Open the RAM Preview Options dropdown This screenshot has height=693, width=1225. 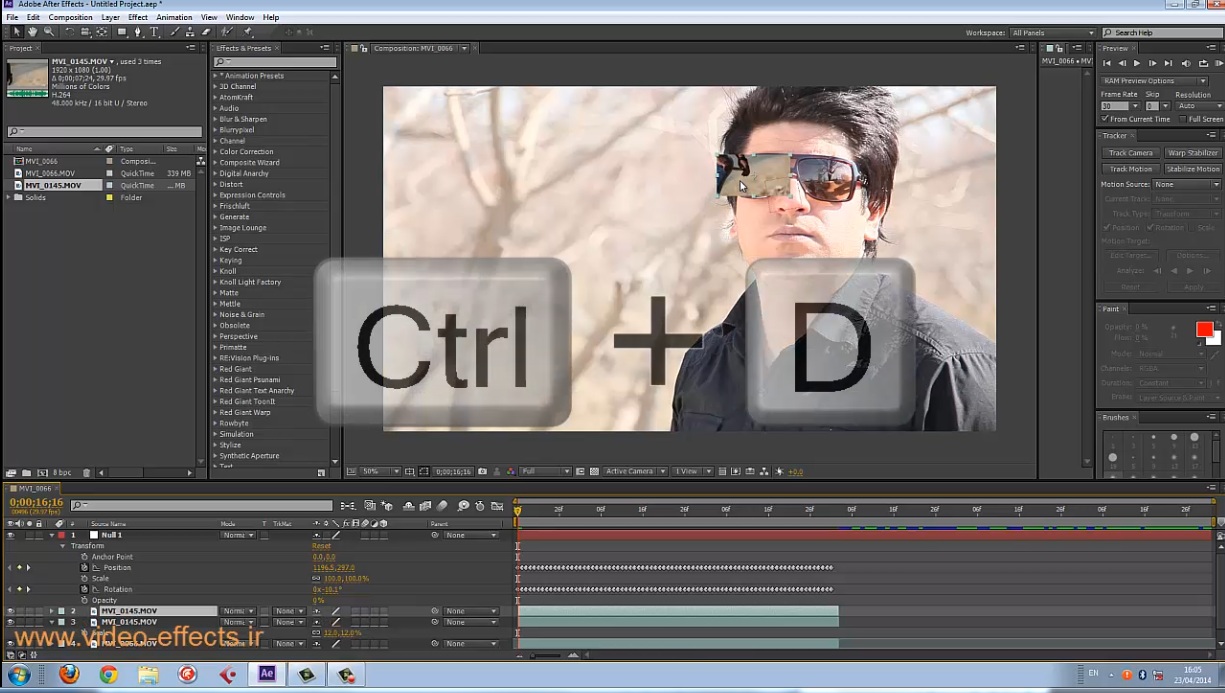1155,81
